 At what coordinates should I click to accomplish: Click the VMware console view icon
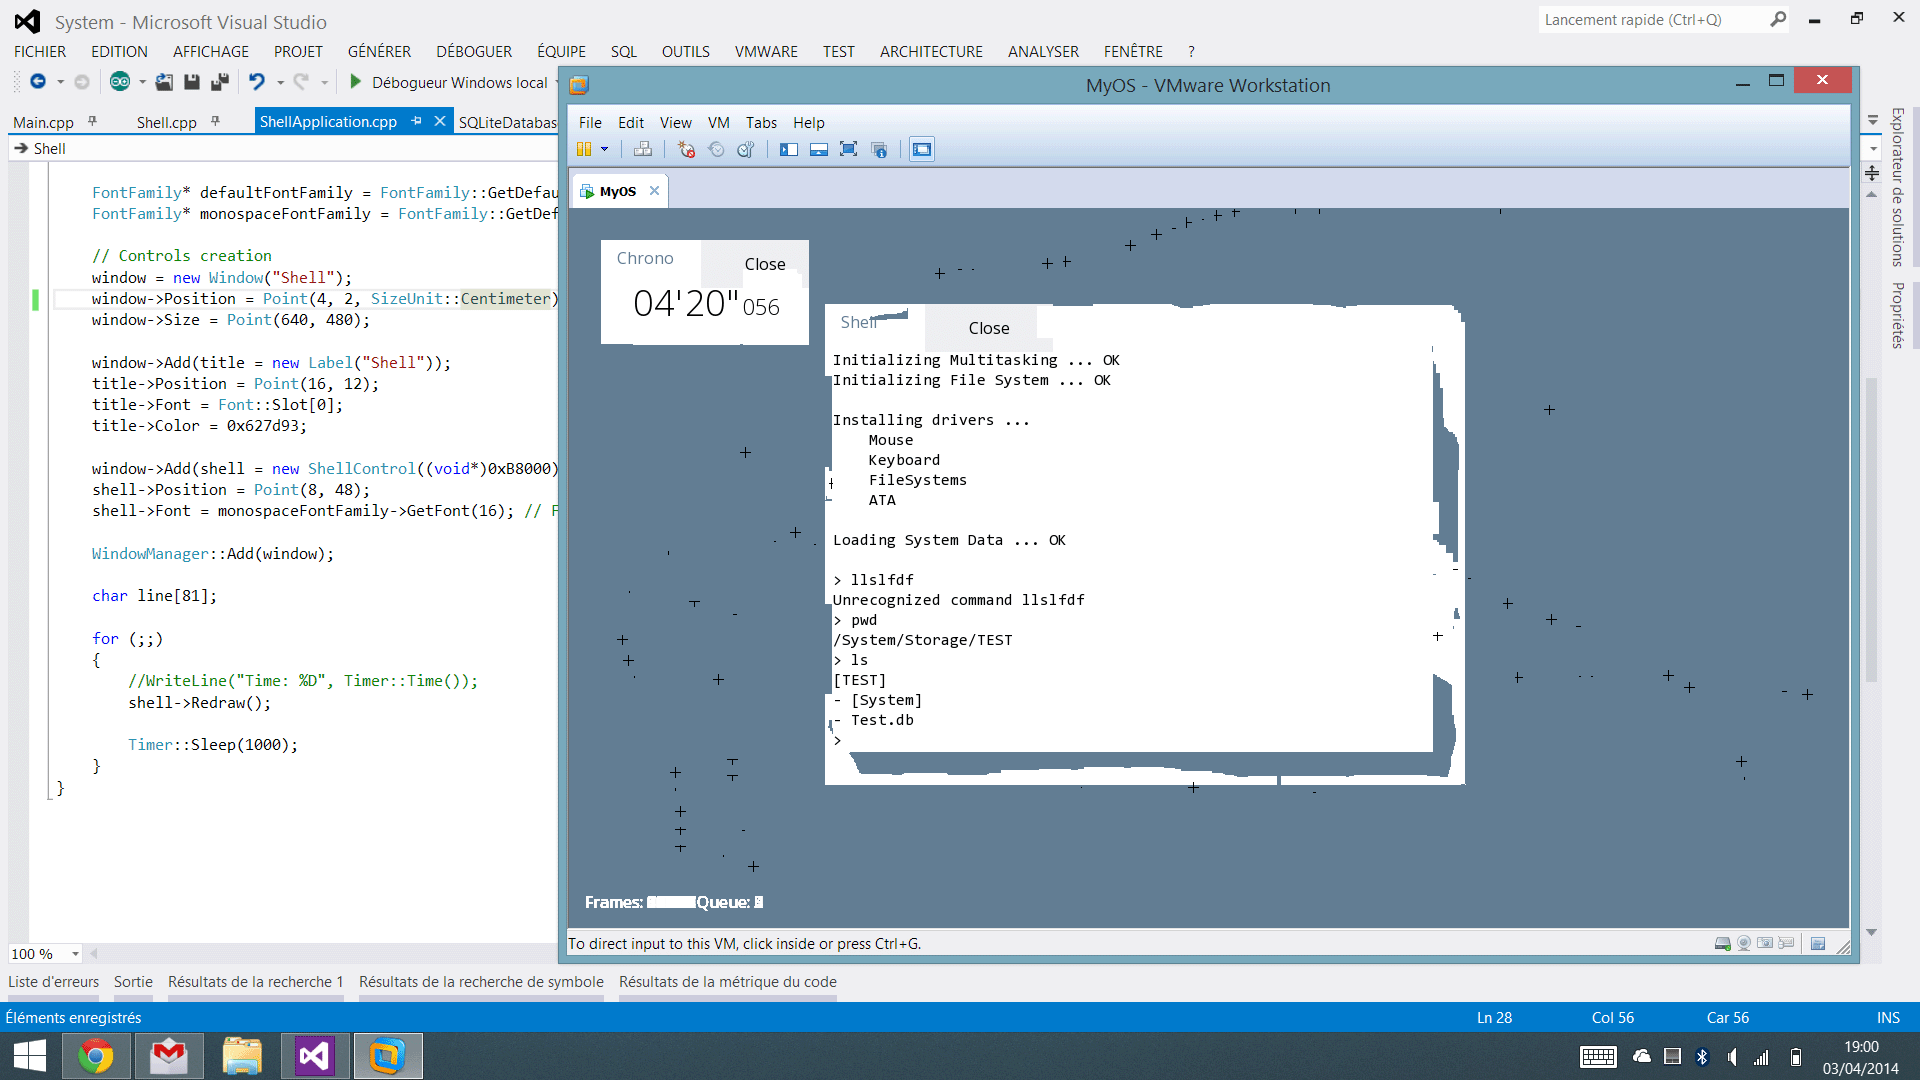(x=922, y=149)
